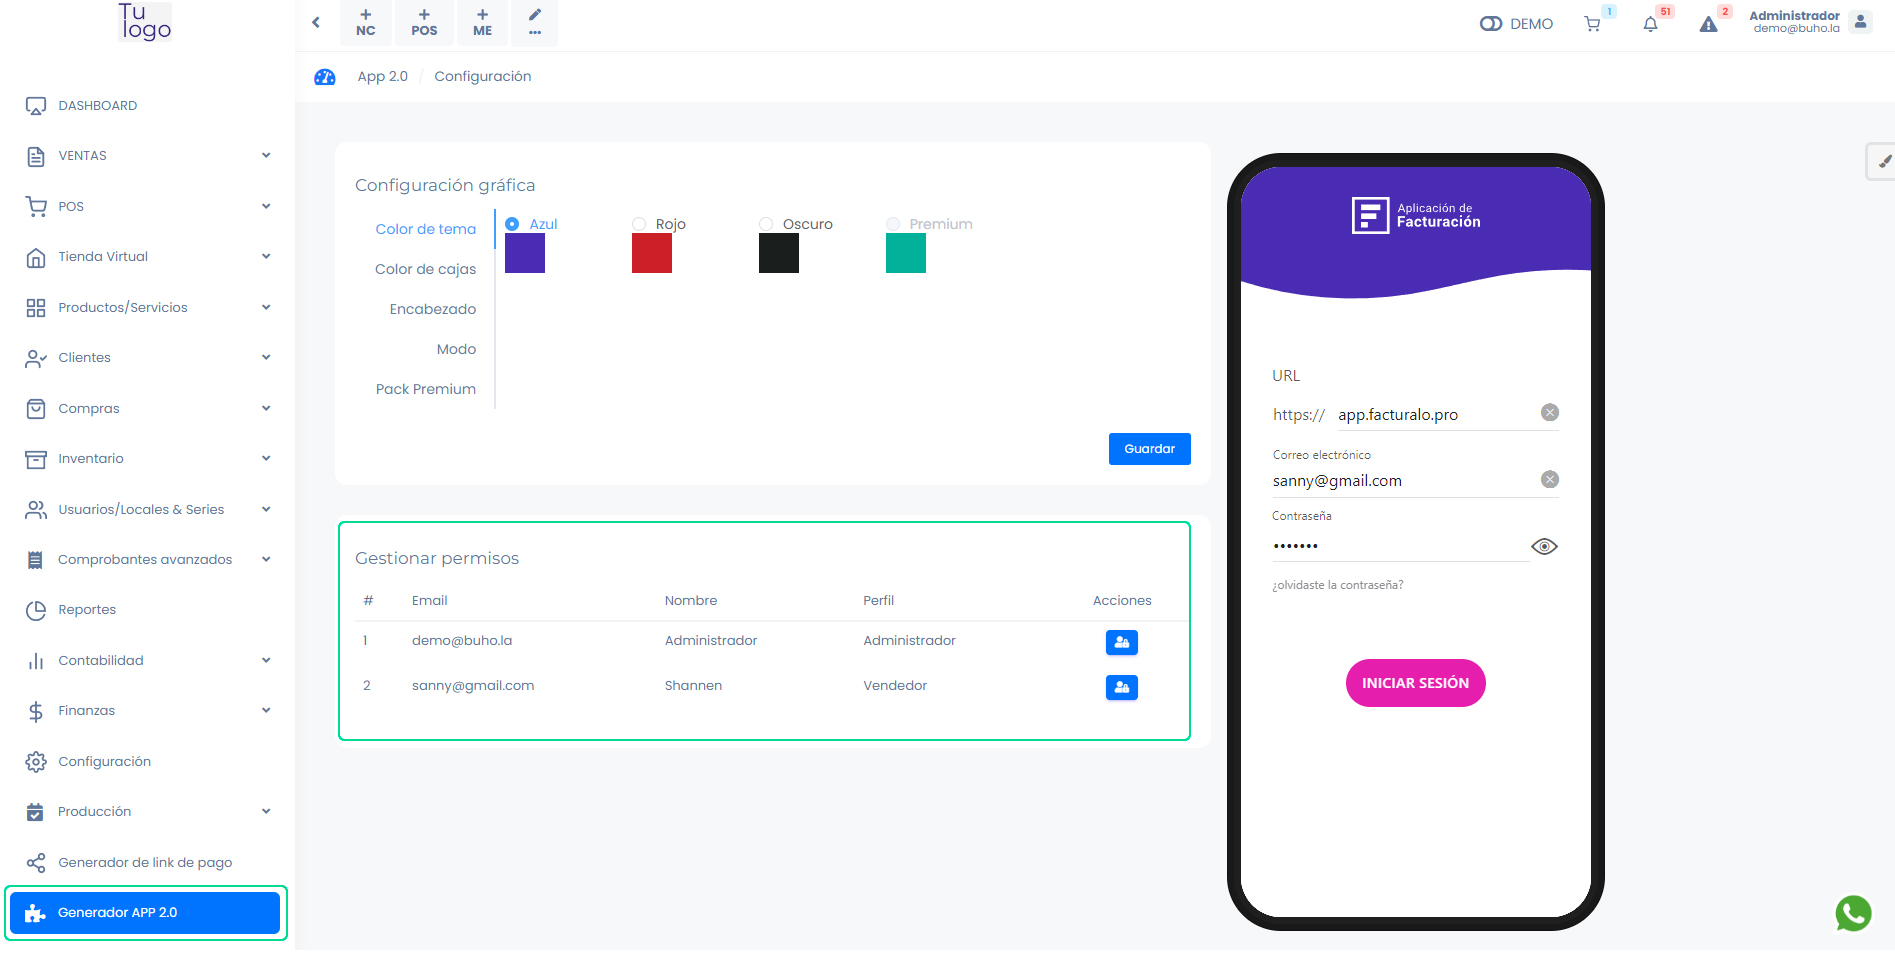1895x956 pixels.
Task: Open the shopping cart icon
Action: coord(1592,24)
